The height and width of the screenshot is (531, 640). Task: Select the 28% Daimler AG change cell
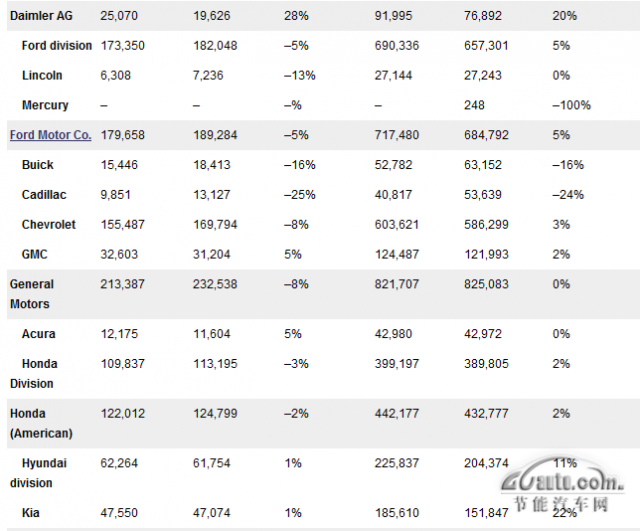pos(296,16)
